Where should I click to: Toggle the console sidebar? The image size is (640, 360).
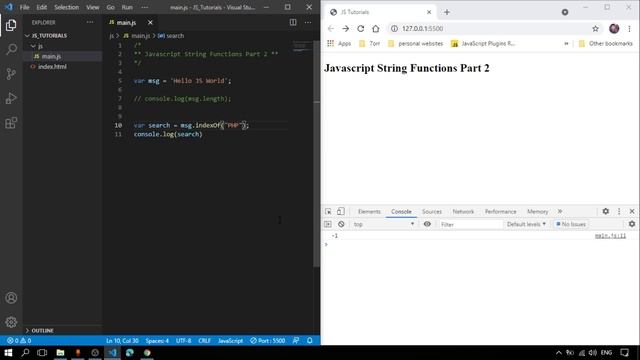pos(328,224)
